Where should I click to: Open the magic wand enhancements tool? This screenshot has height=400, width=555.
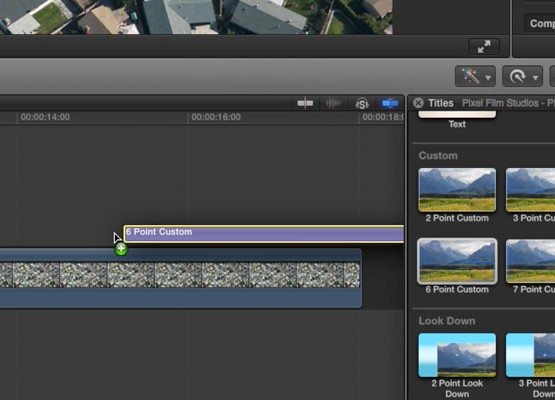coord(470,76)
